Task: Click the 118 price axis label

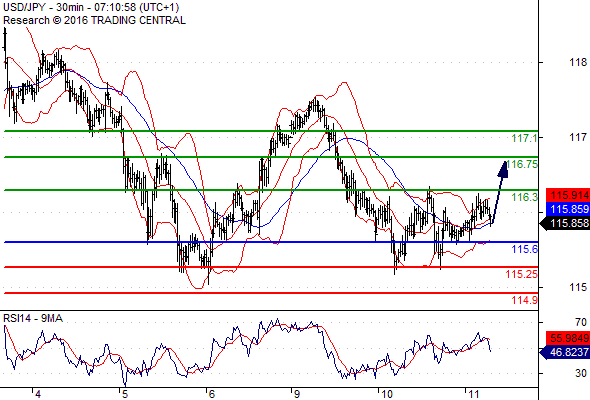Action: coord(578,62)
